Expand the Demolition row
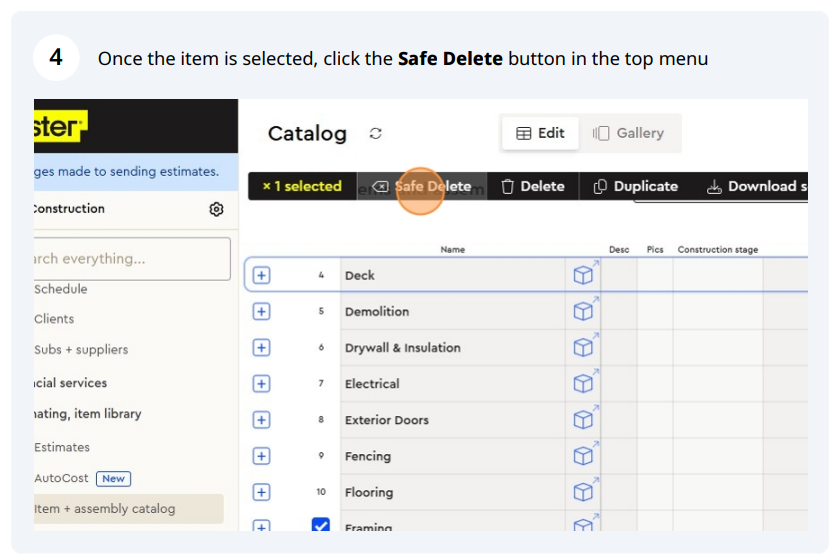This screenshot has width=834, height=558. [x=261, y=312]
